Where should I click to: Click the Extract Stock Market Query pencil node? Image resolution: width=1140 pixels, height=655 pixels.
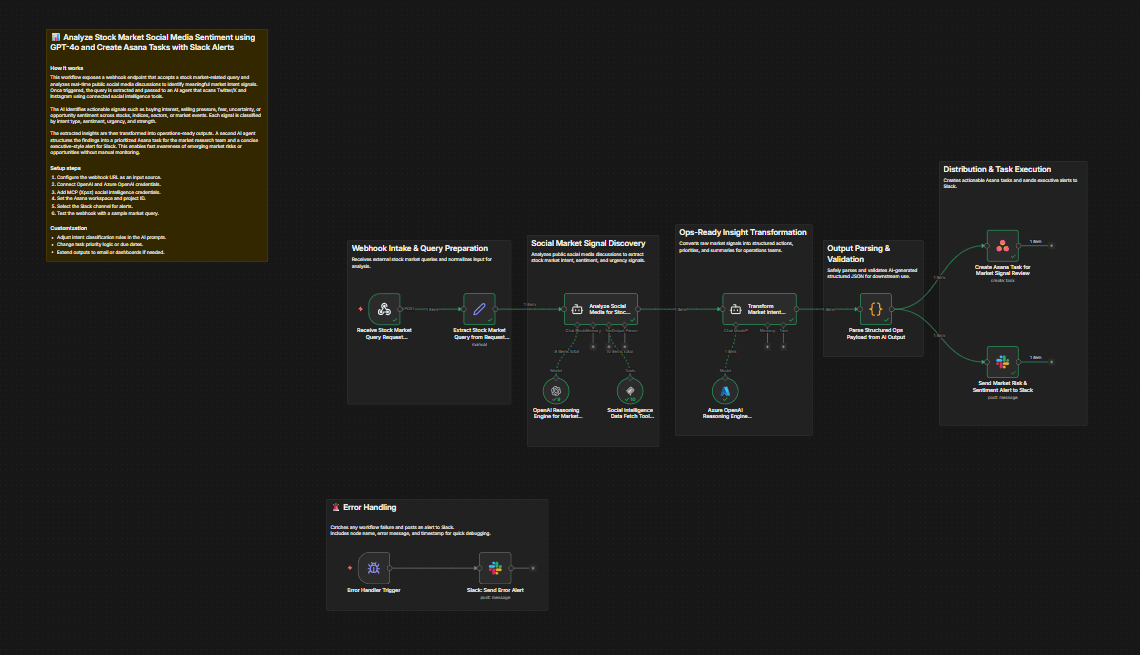coord(480,309)
